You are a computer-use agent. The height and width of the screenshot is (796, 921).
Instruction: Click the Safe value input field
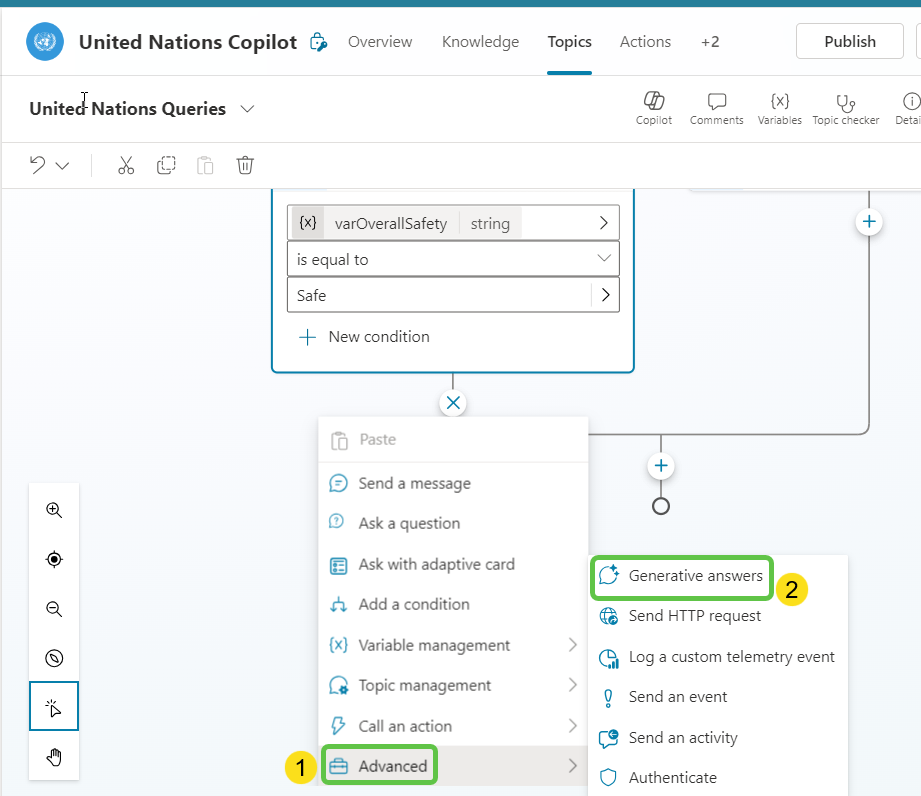click(x=440, y=295)
